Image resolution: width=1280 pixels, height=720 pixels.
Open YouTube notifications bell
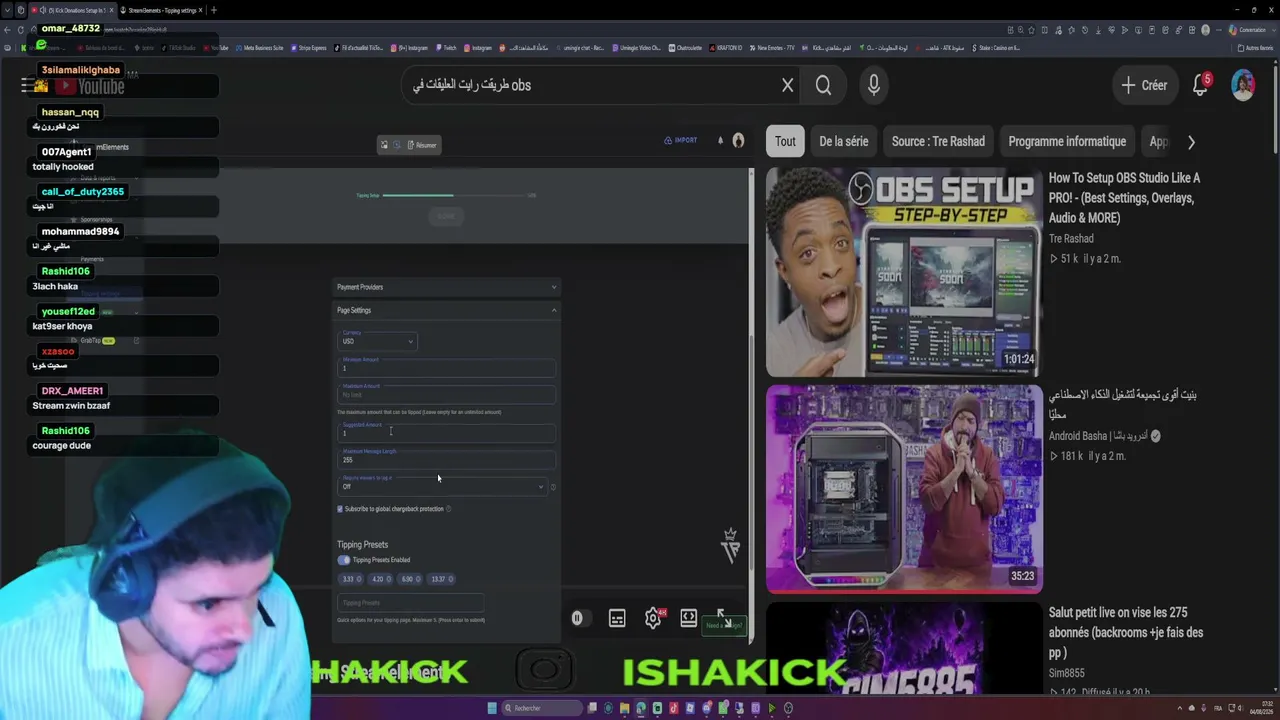click(x=1201, y=85)
